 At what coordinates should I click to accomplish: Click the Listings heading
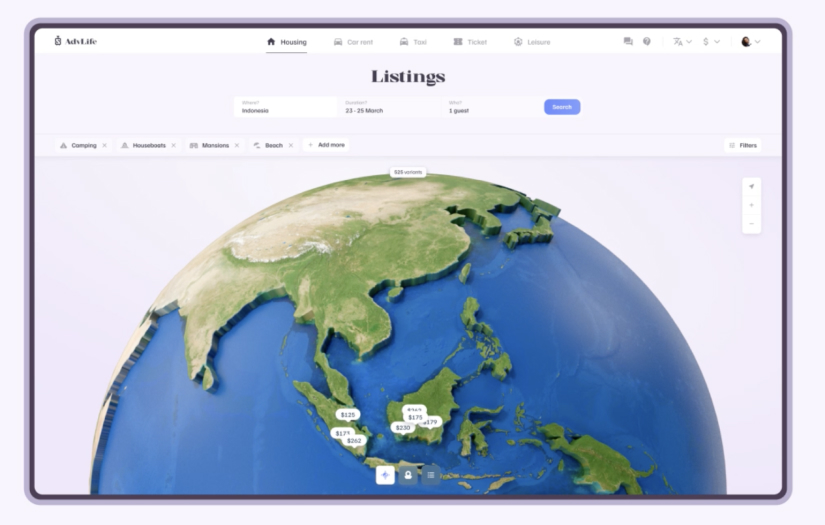[x=408, y=76]
